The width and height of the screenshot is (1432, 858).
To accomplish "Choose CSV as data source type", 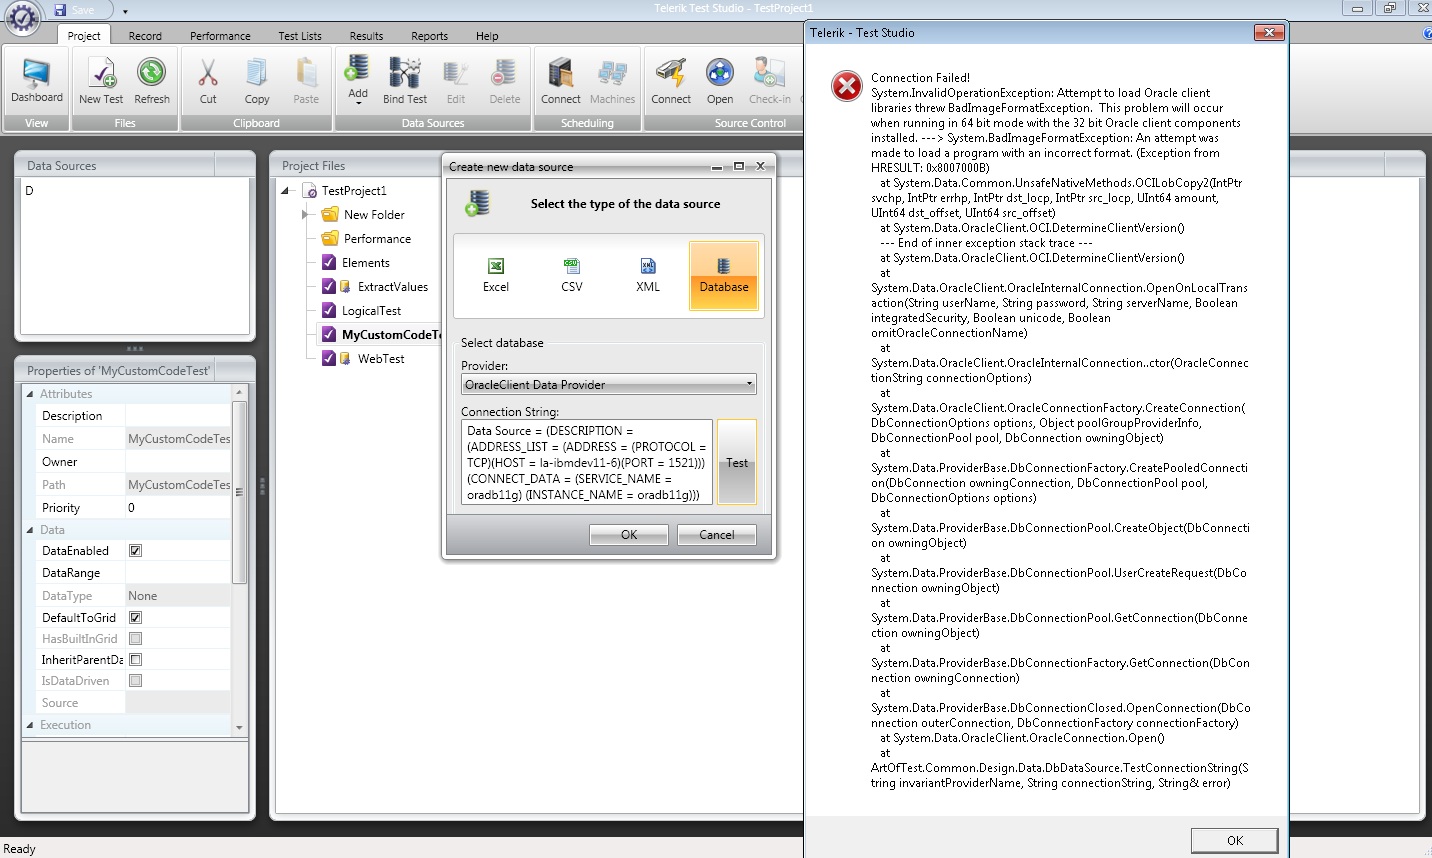I will click(x=572, y=275).
